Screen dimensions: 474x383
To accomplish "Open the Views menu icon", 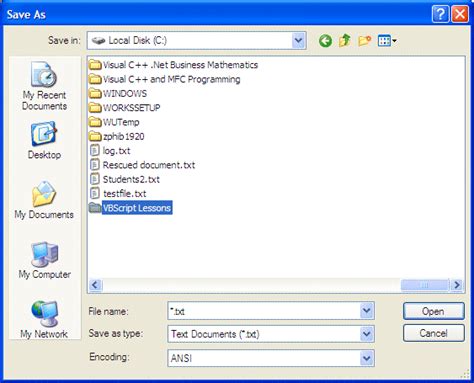I will (x=387, y=41).
